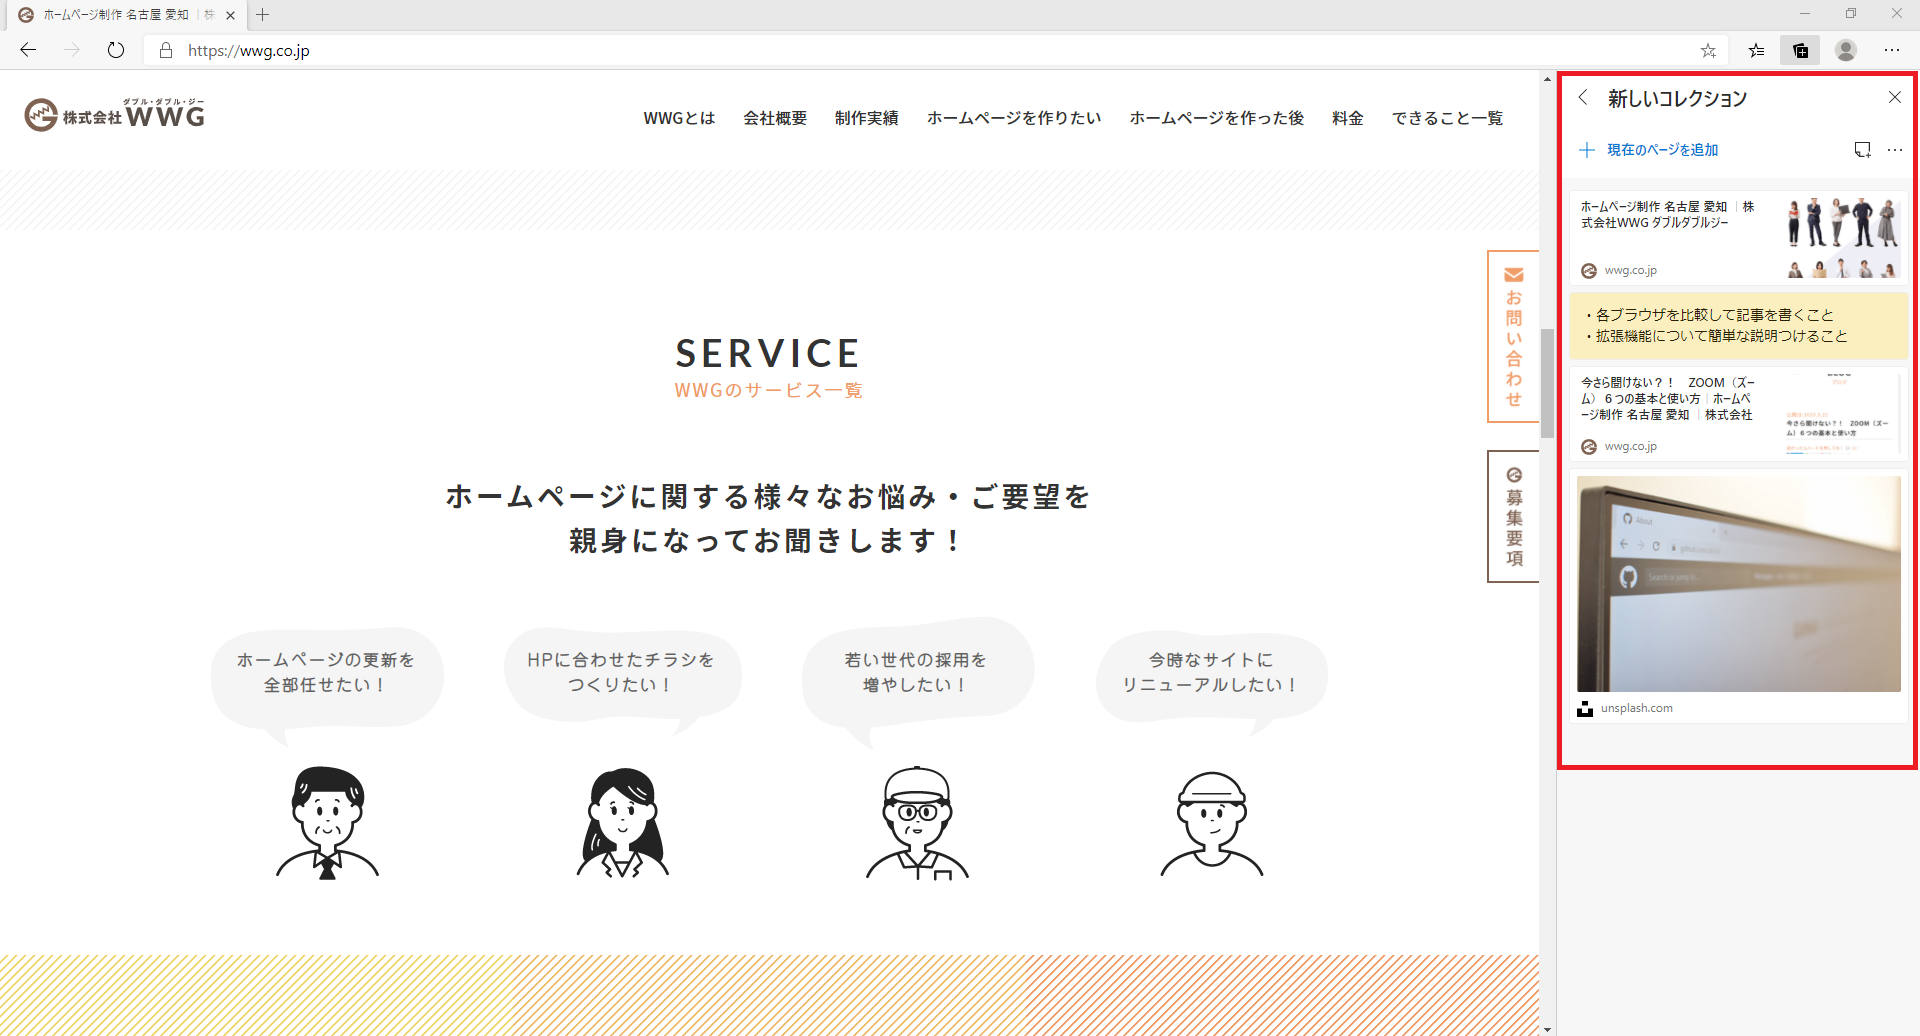Select the 制作実績 navigation link
Image resolution: width=1920 pixels, height=1036 pixels.
click(866, 118)
